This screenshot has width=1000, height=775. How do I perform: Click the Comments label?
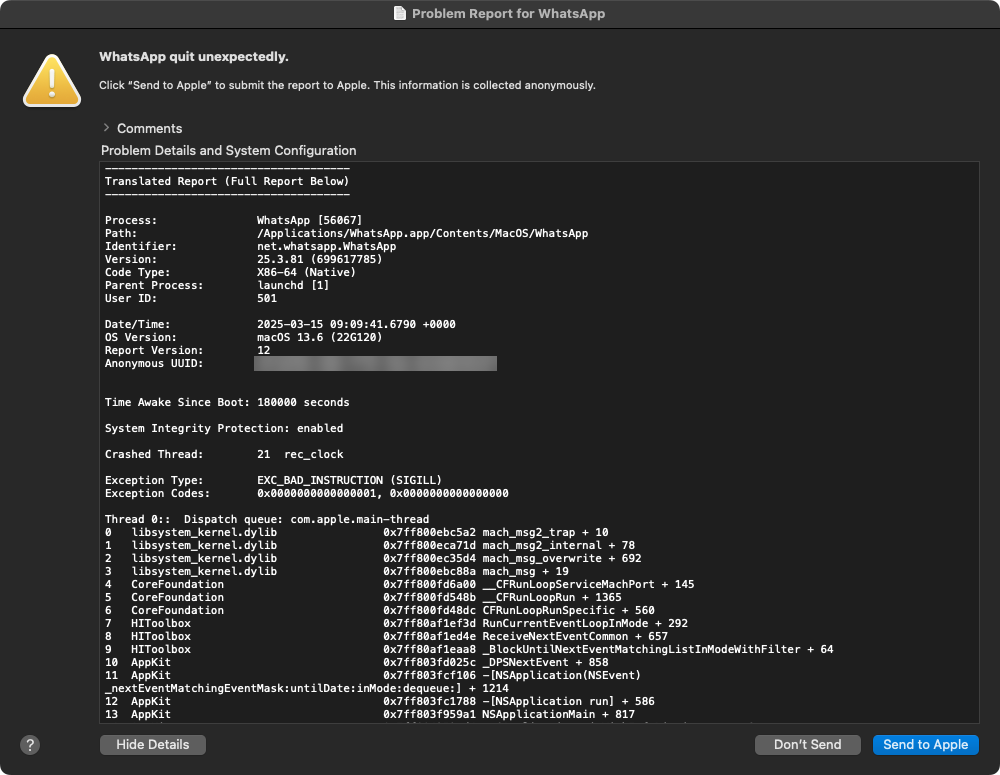pyautogui.click(x=149, y=128)
